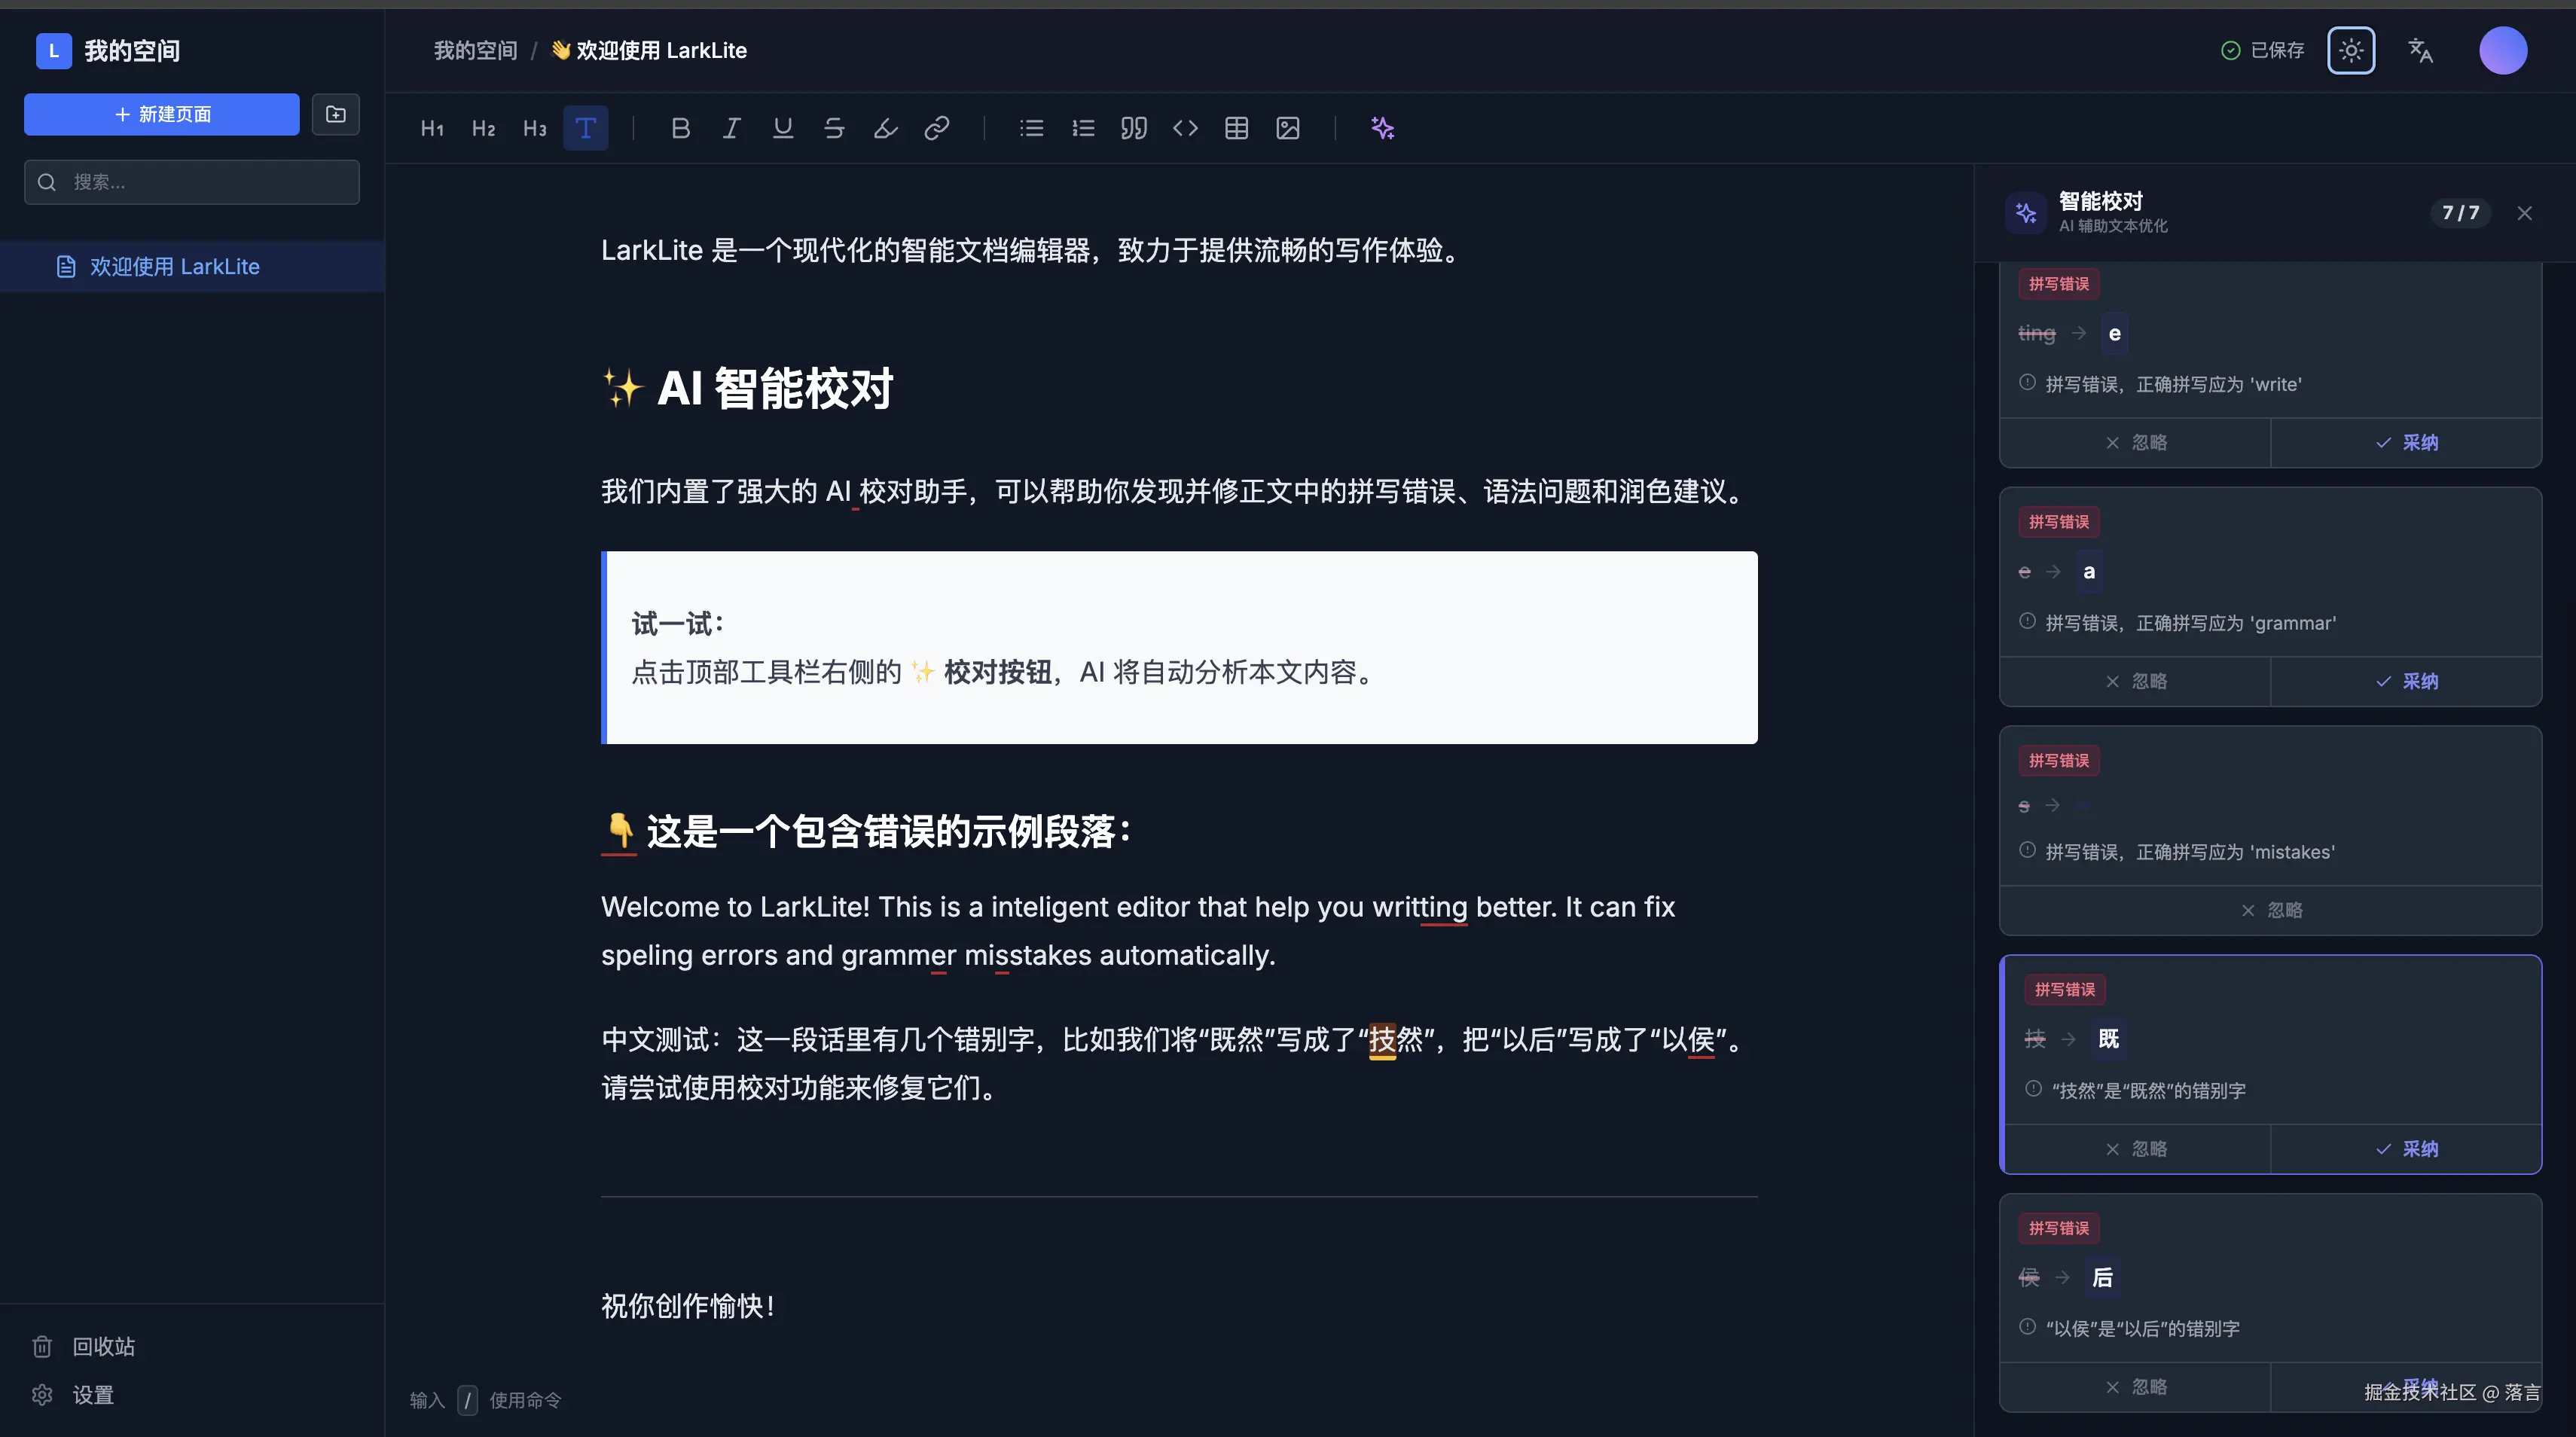Click the 新建页面 button
The width and height of the screenshot is (2576, 1437).
[x=161, y=114]
